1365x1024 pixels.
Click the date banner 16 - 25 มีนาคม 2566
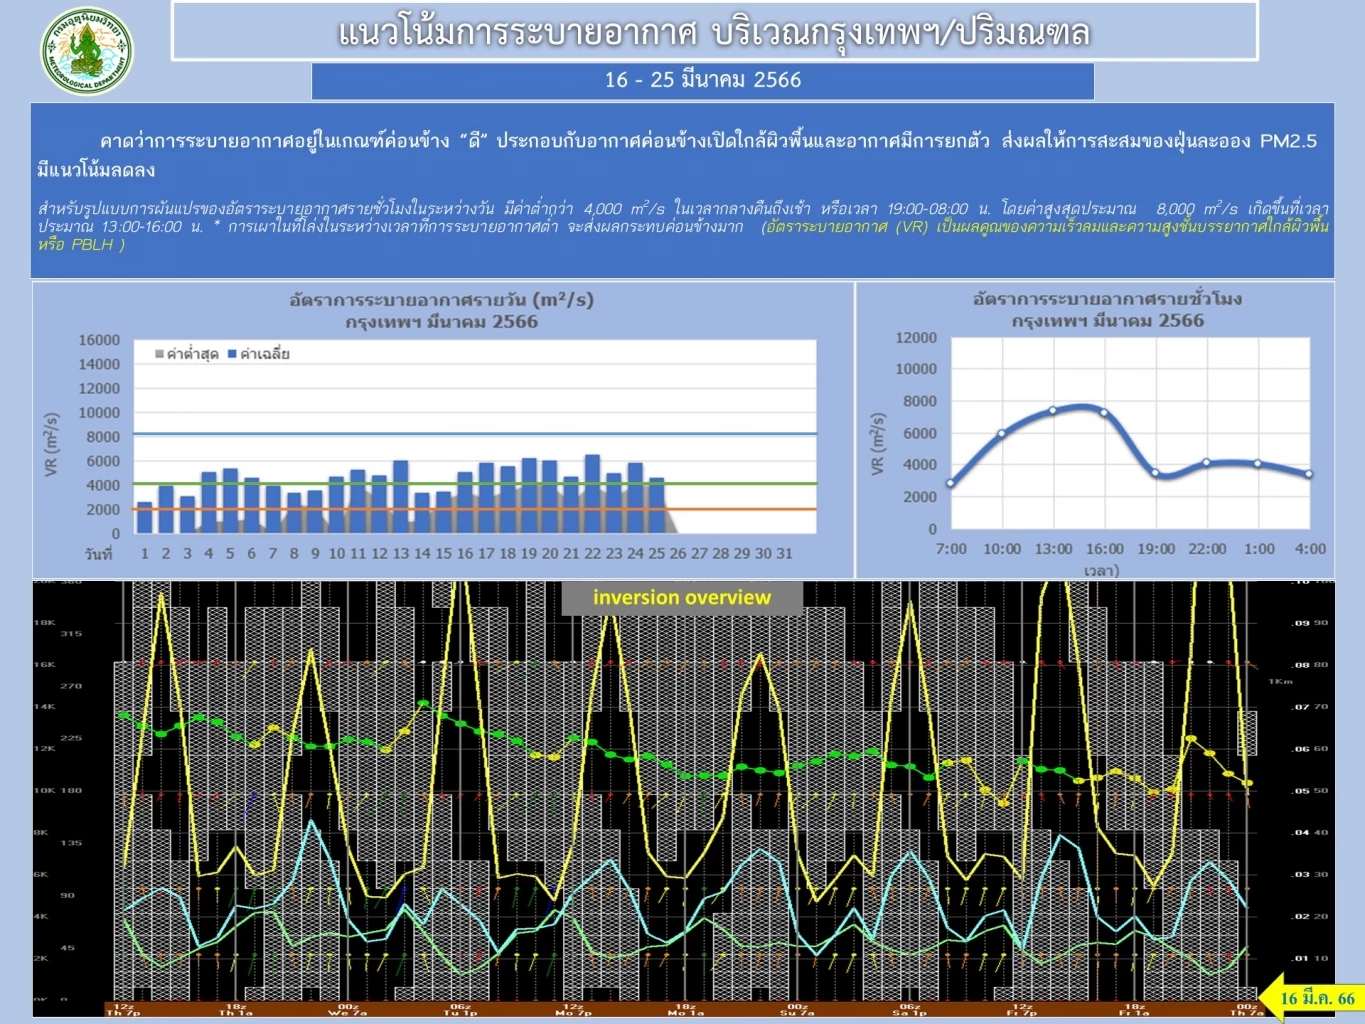(x=702, y=80)
